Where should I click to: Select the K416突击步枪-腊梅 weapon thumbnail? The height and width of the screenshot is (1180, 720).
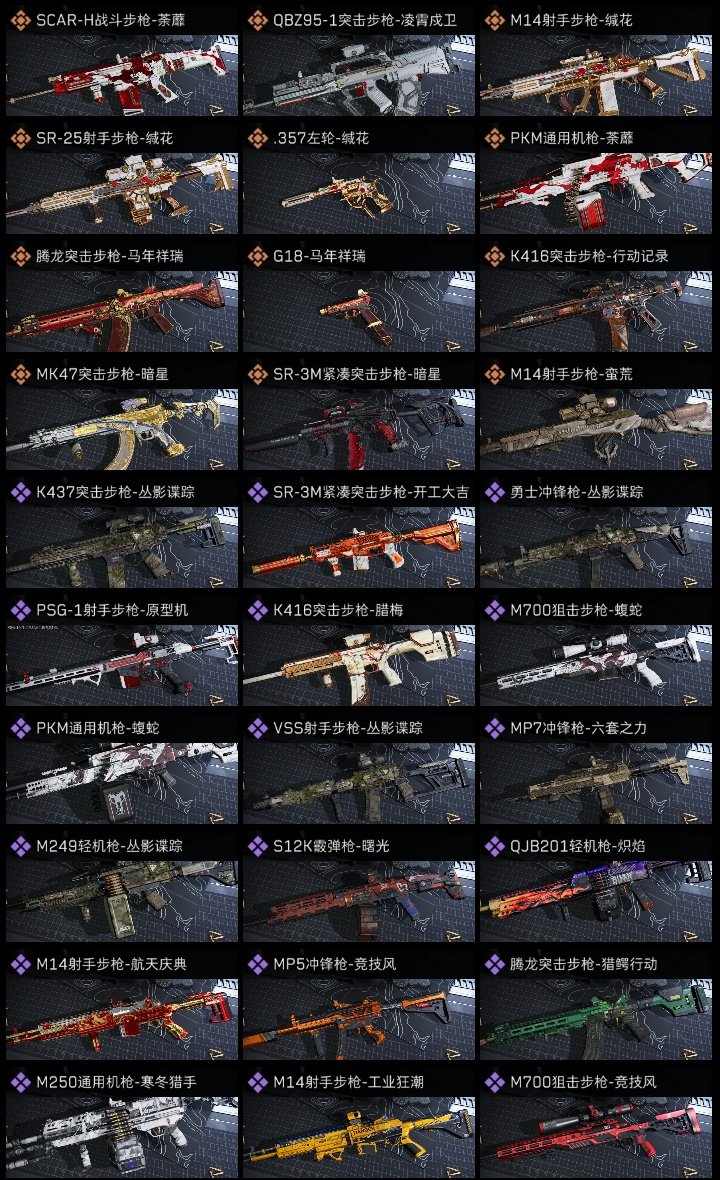359,666
